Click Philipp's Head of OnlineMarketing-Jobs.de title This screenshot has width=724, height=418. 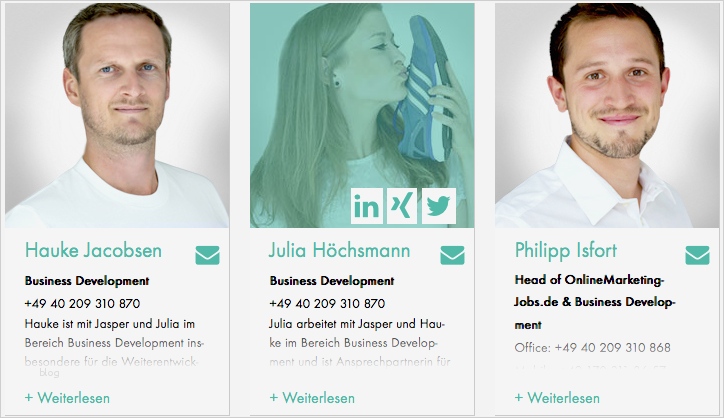595,302
